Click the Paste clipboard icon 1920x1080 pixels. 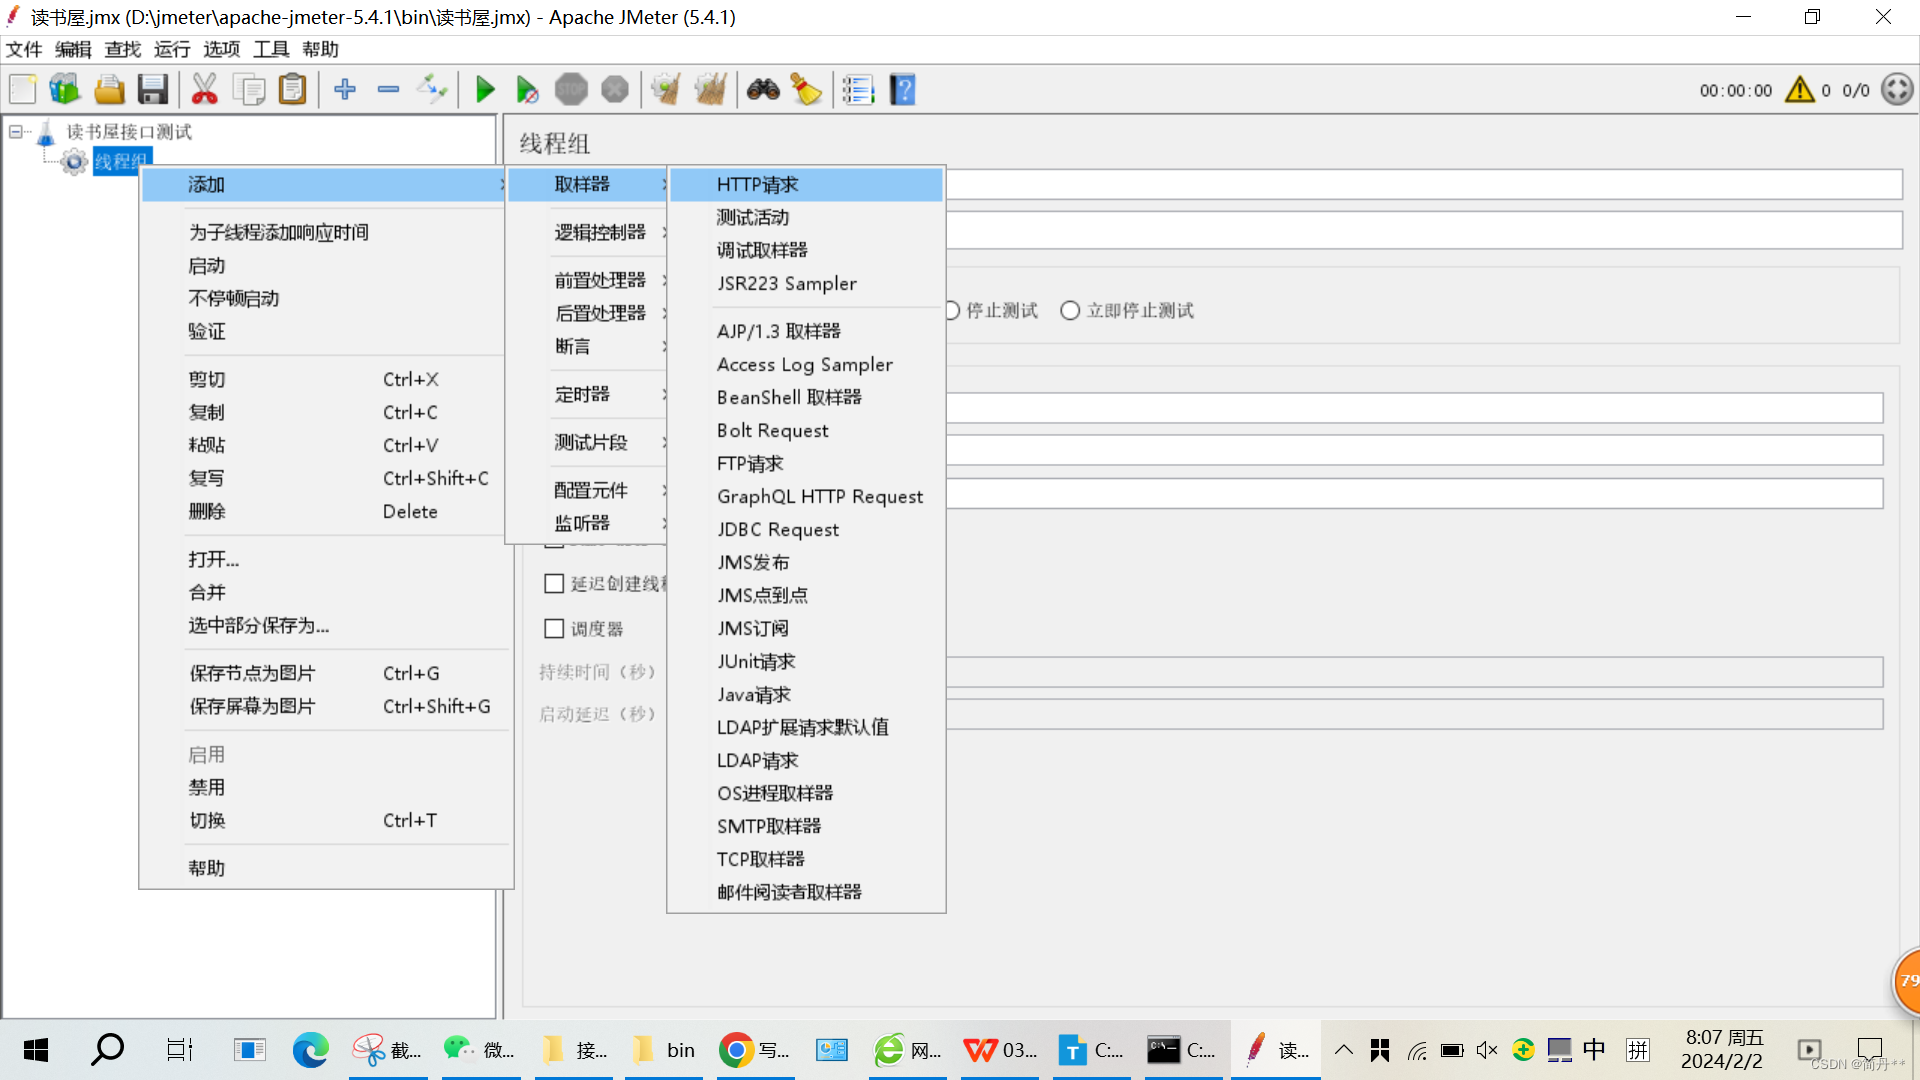[x=292, y=90]
